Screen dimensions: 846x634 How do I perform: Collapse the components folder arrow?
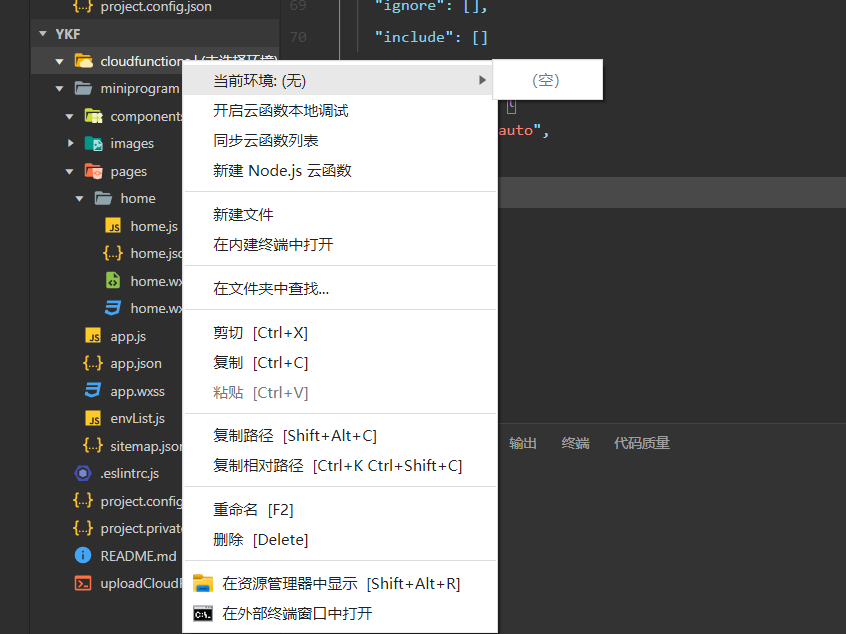coord(69,117)
